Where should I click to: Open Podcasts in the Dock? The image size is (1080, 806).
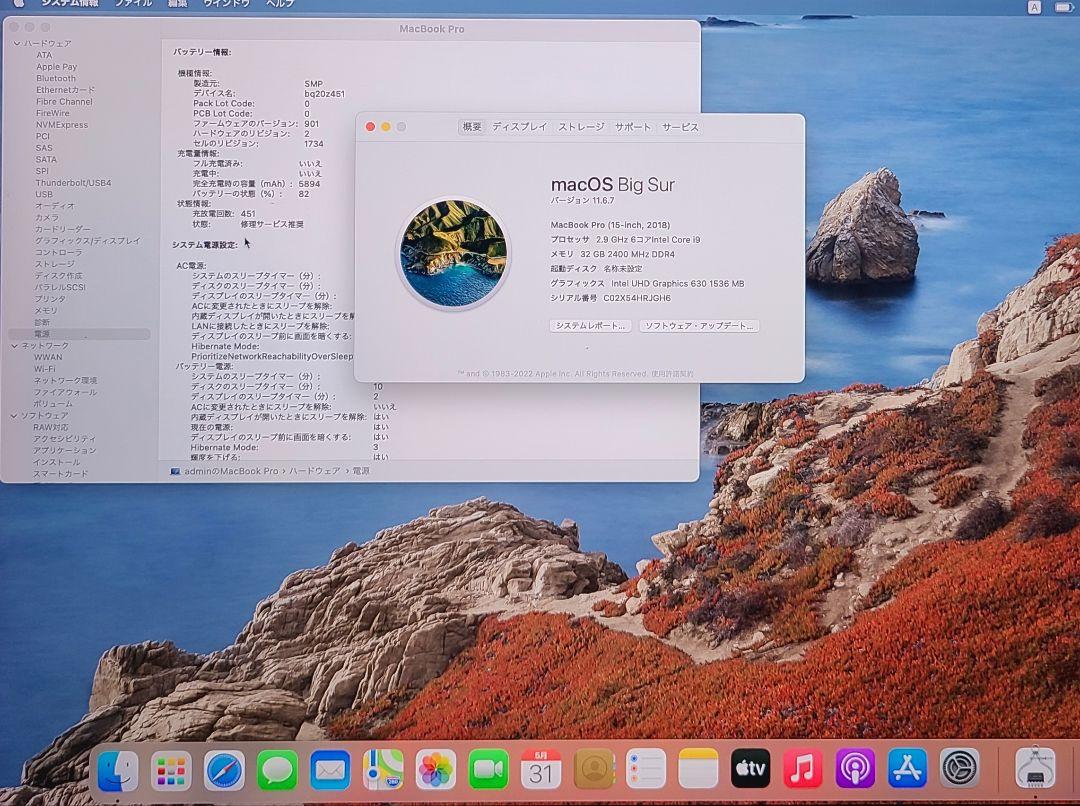click(855, 768)
